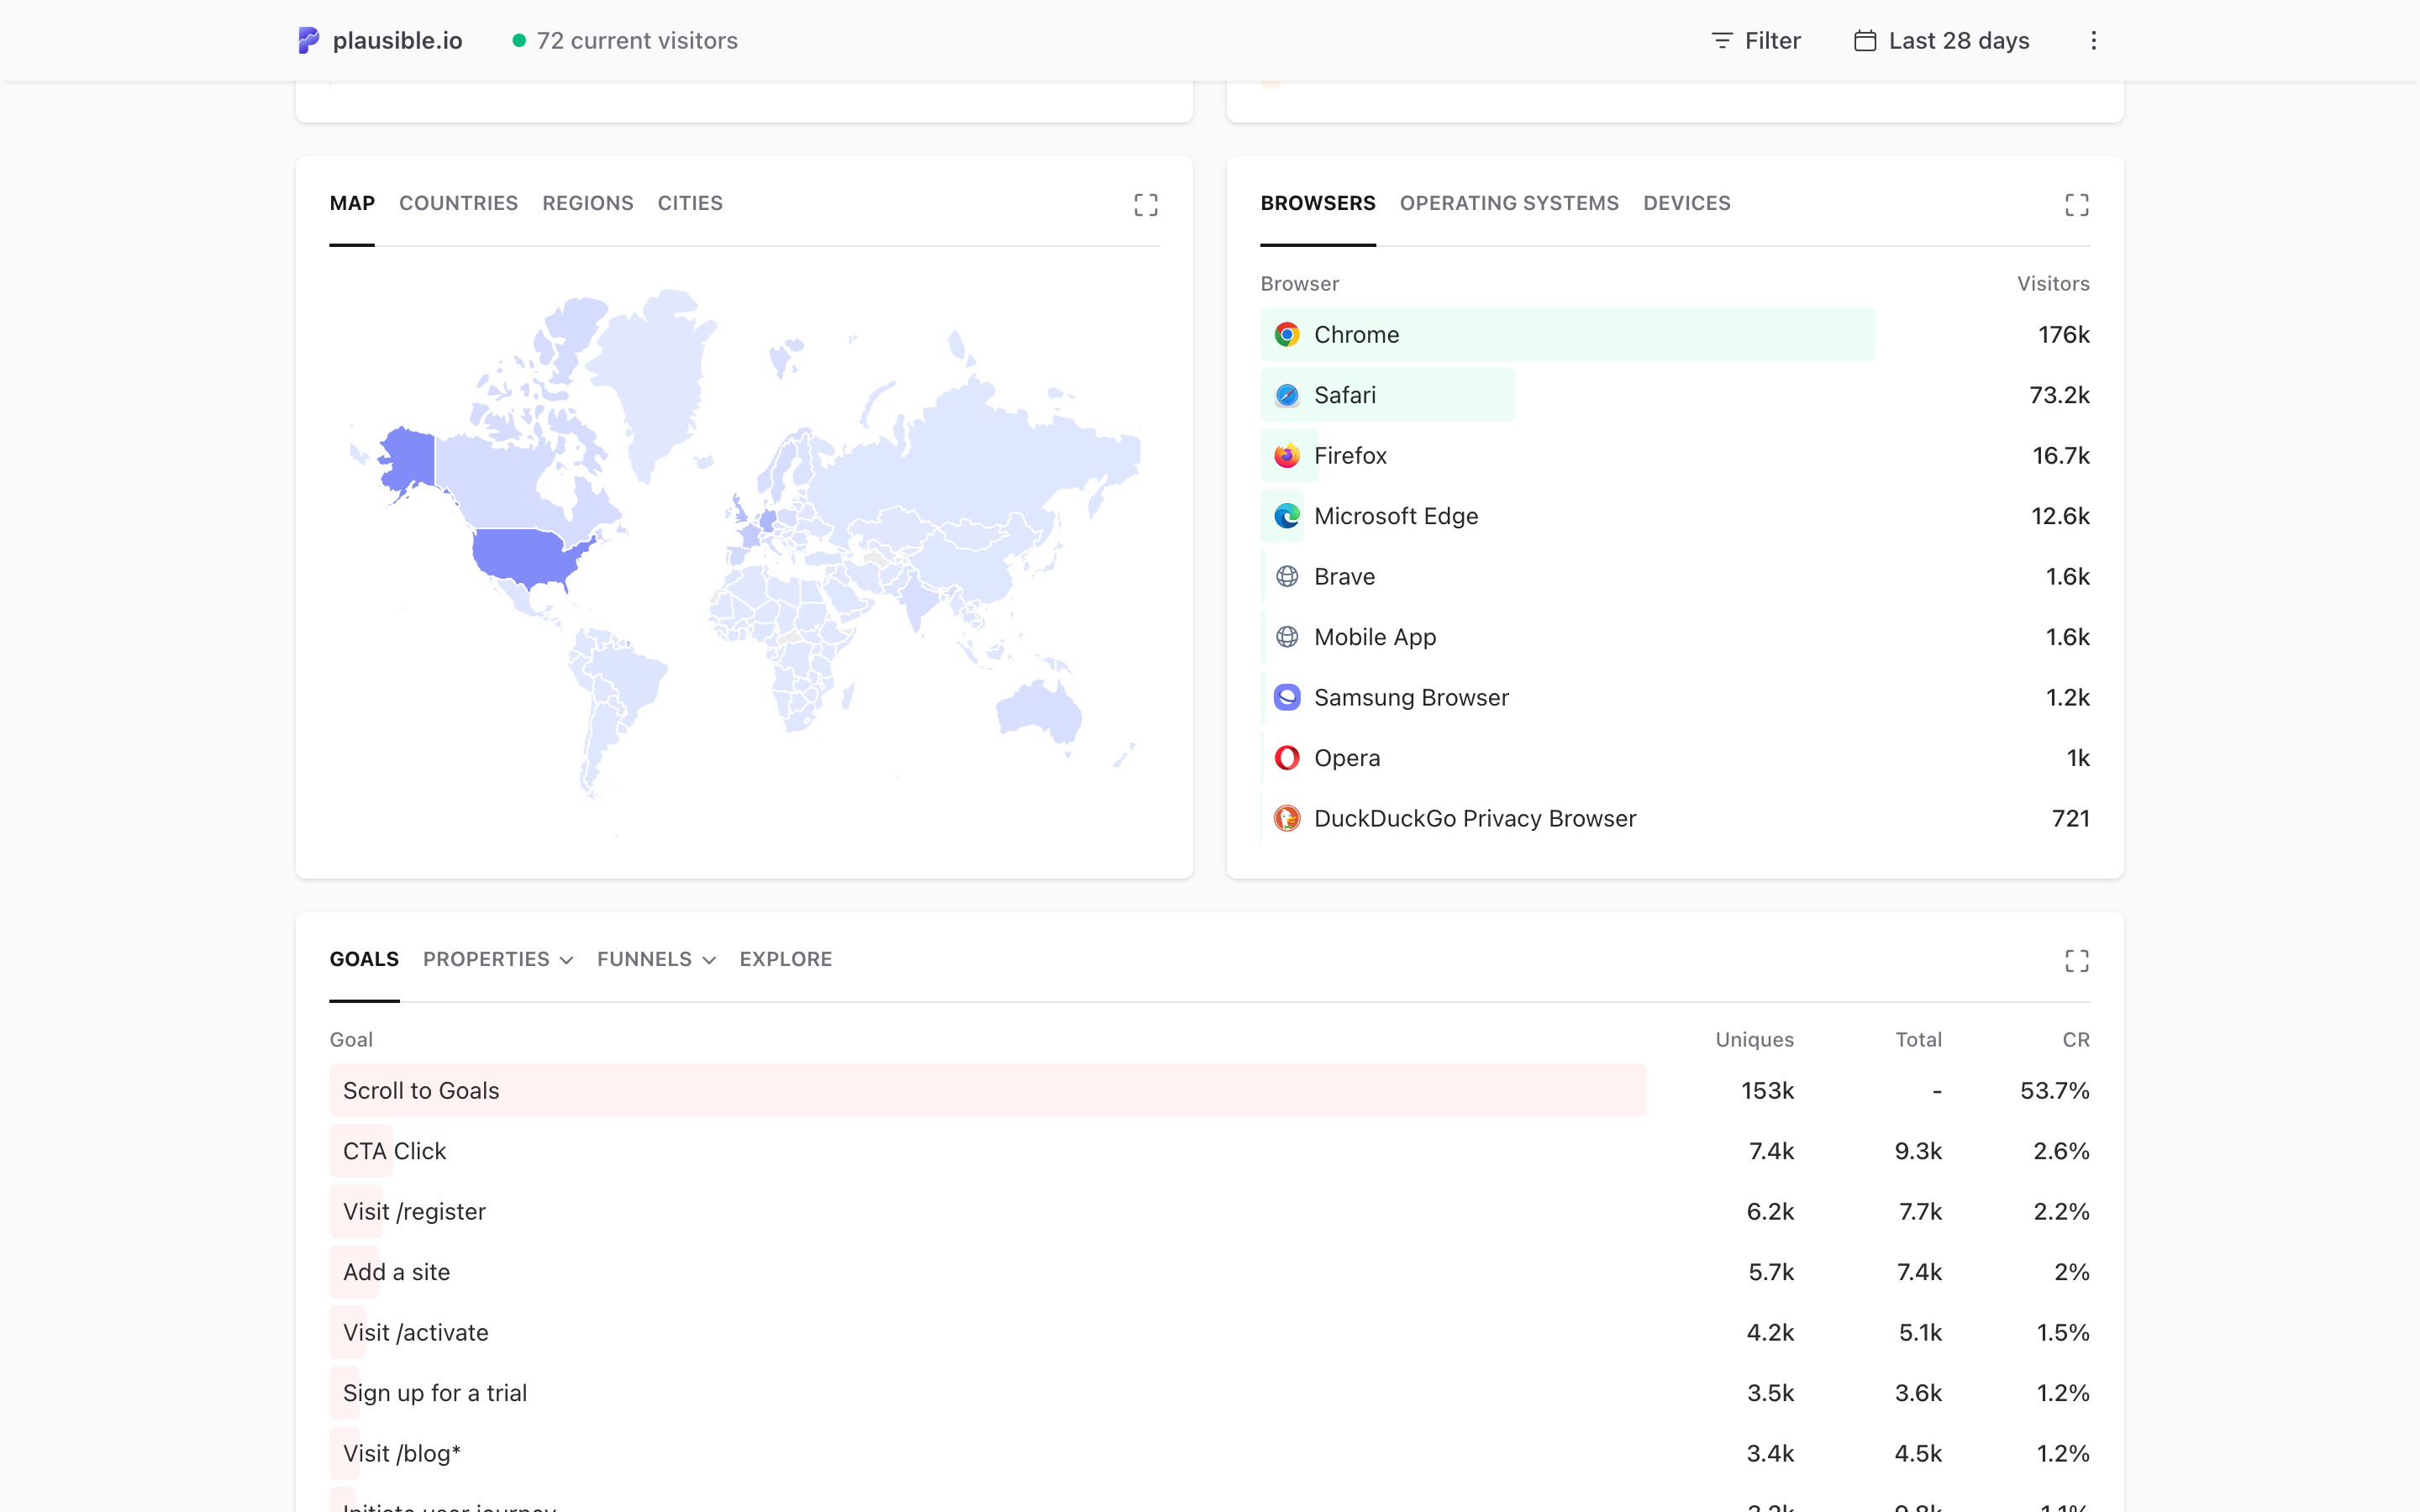Click the Scroll to Goals goal
The height and width of the screenshot is (1512, 2420).
click(421, 1090)
